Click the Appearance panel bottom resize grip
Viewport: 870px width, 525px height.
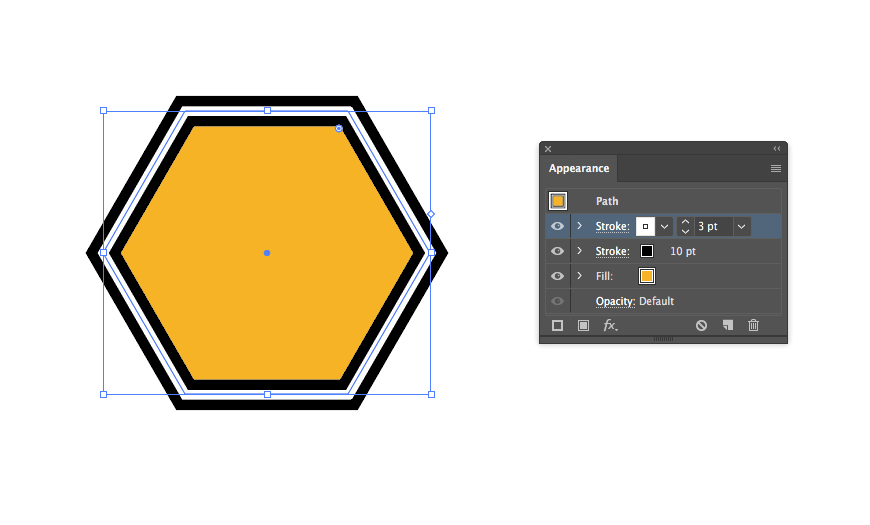[x=663, y=339]
